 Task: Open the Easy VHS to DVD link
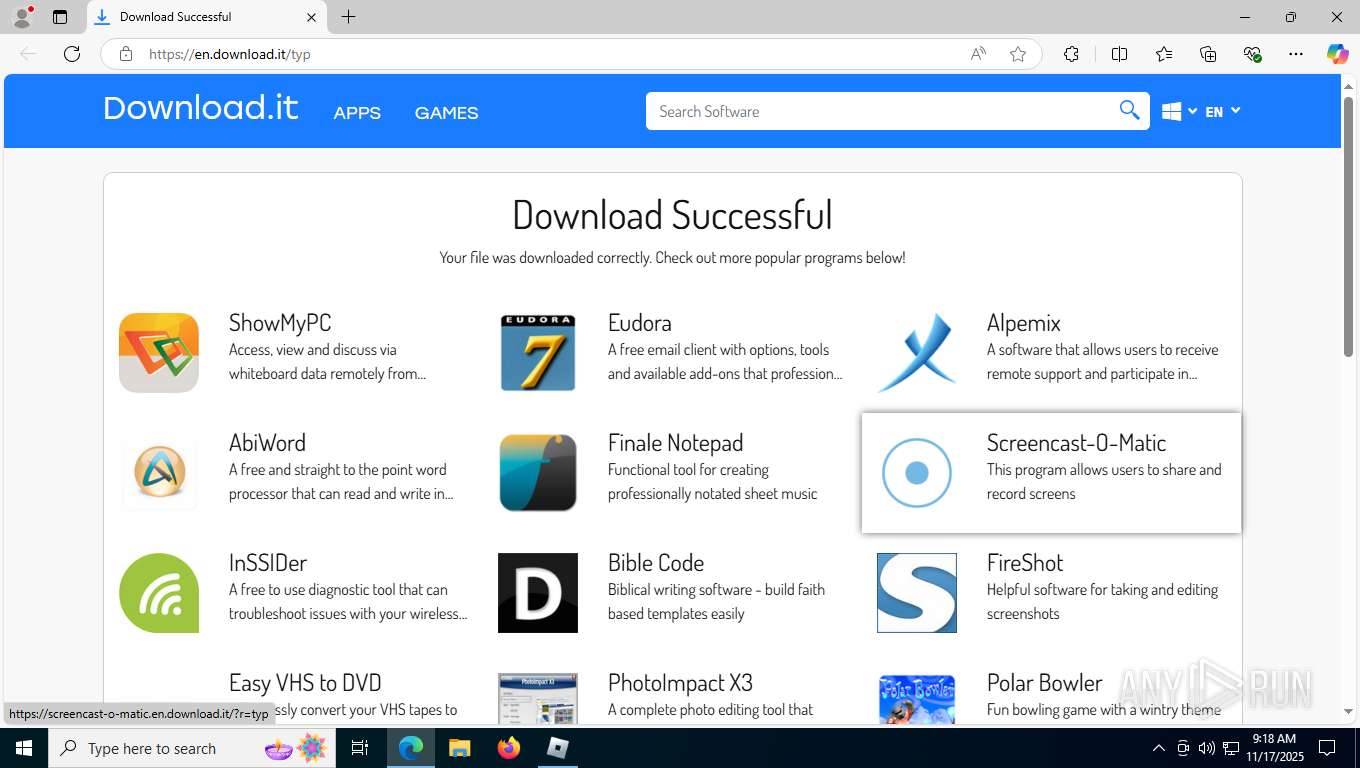(305, 682)
